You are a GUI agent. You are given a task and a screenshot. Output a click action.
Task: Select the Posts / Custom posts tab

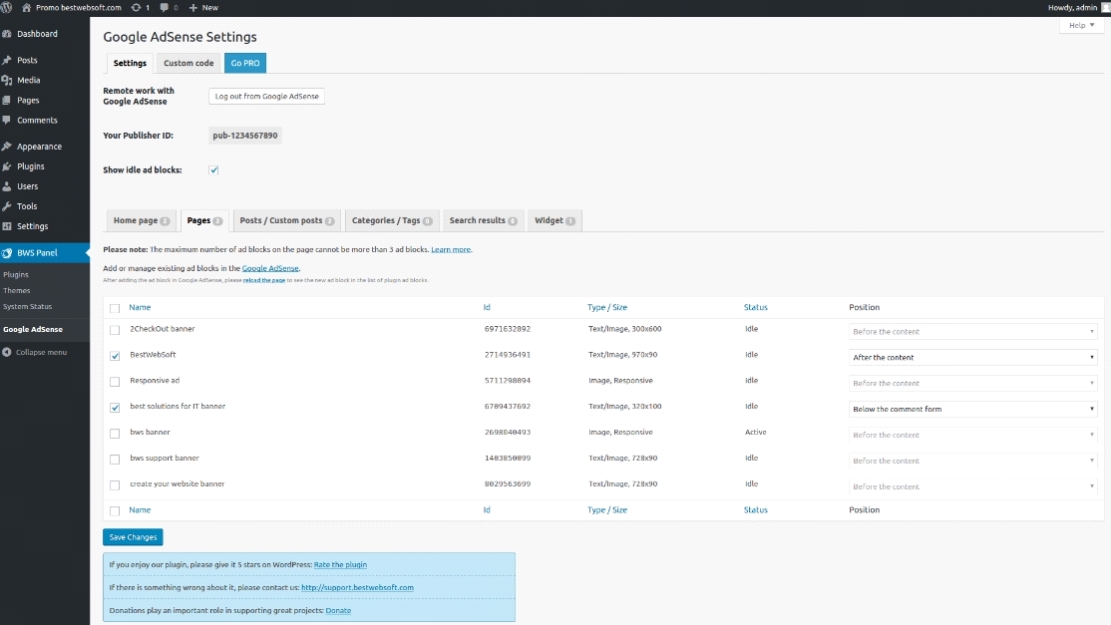tap(287, 220)
